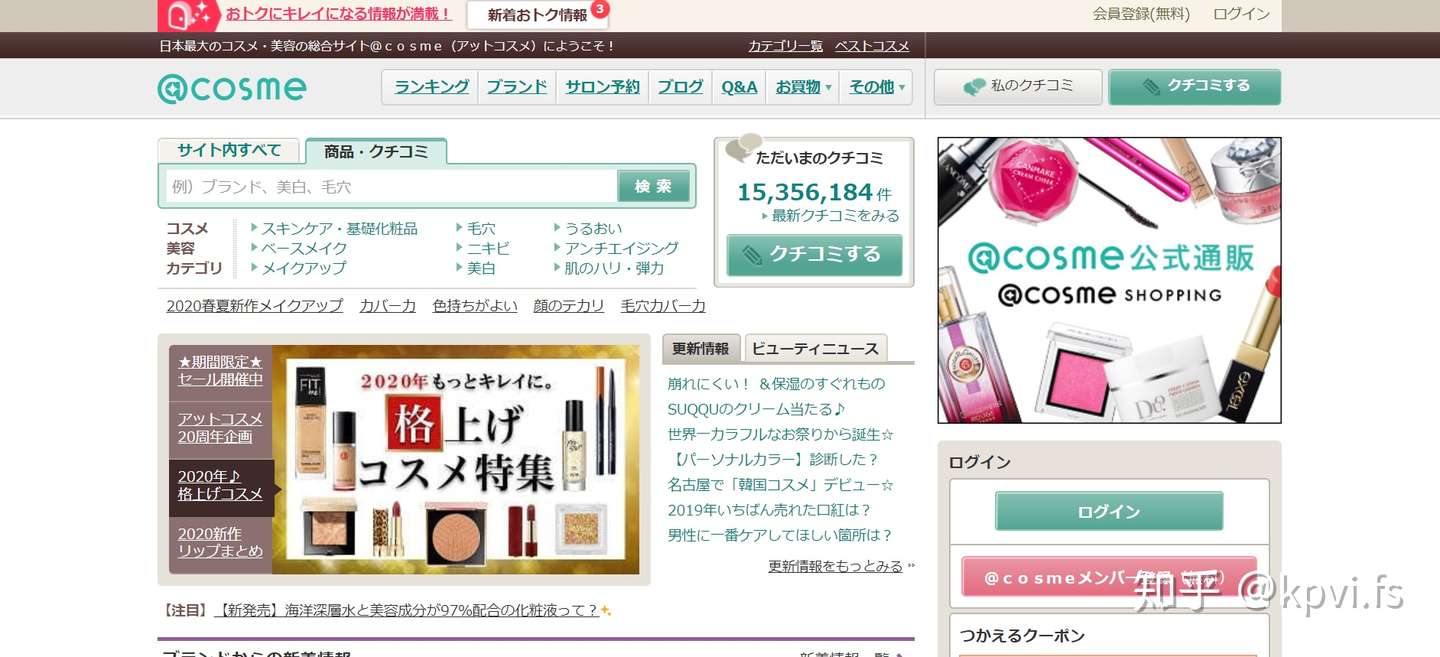The width and height of the screenshot is (1440, 657).
Task: Go to サロン予約
Action: [602, 87]
